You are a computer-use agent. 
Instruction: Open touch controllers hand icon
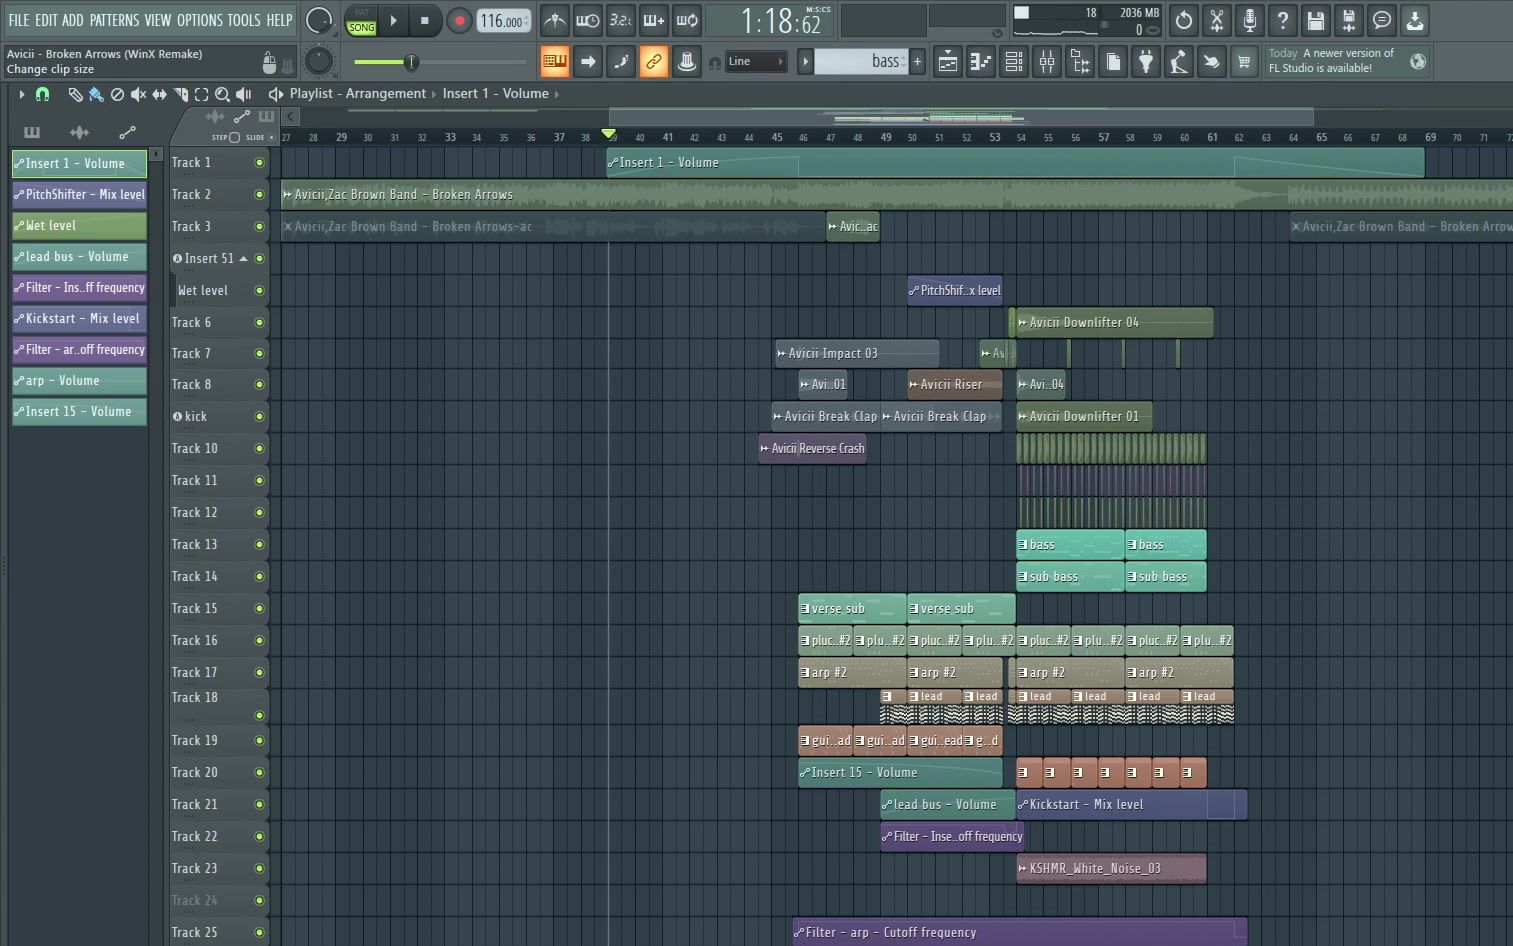click(1212, 62)
